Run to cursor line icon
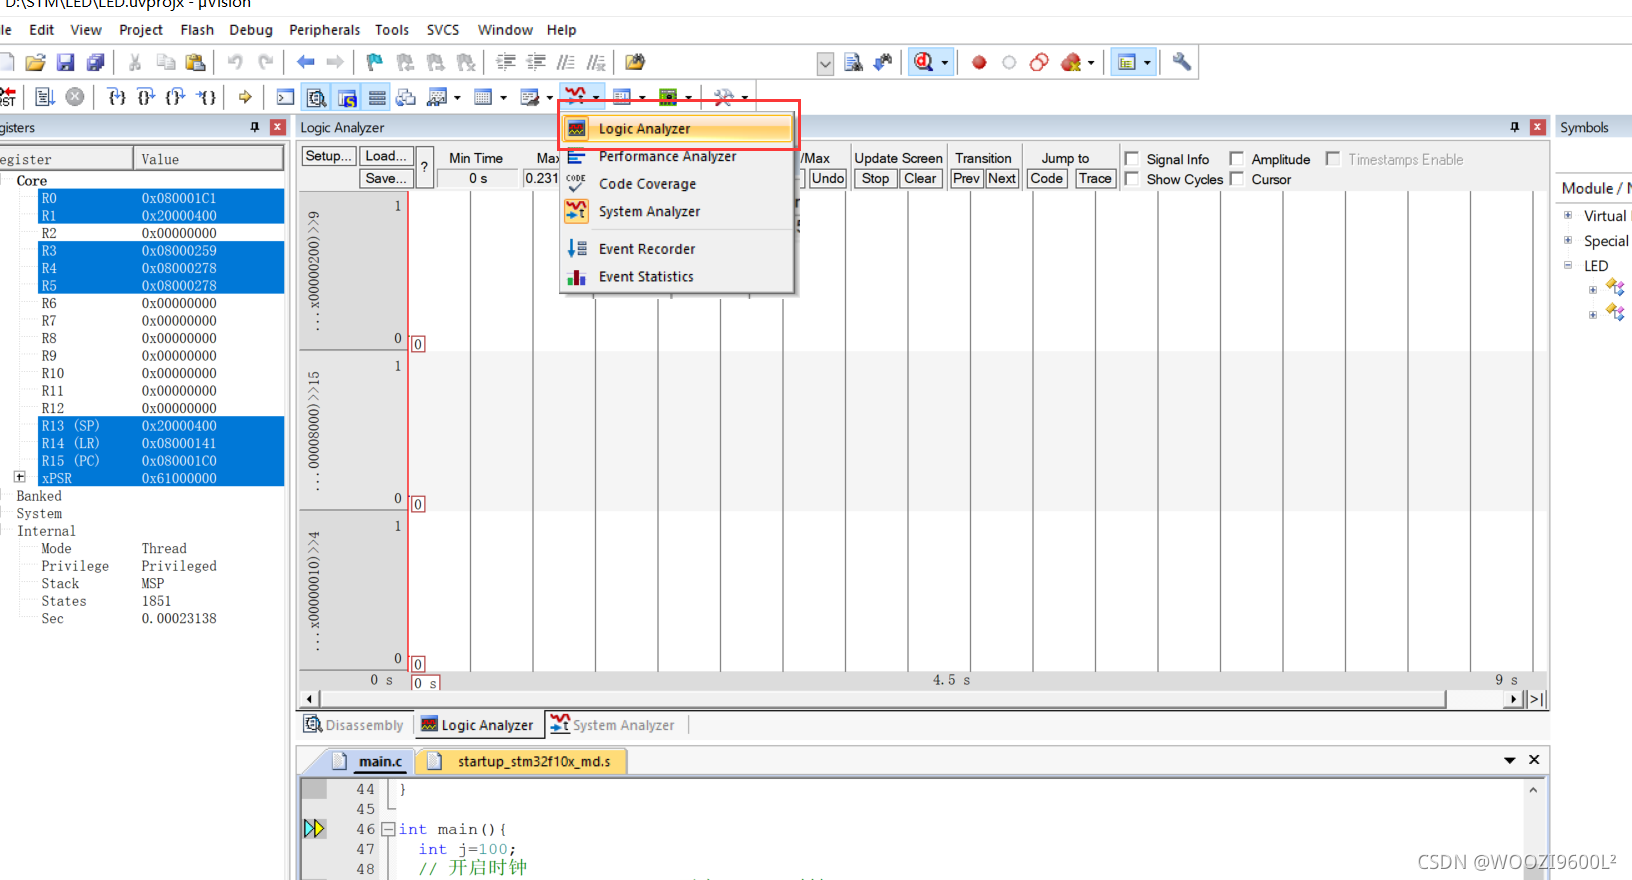The height and width of the screenshot is (880, 1632). click(x=206, y=97)
